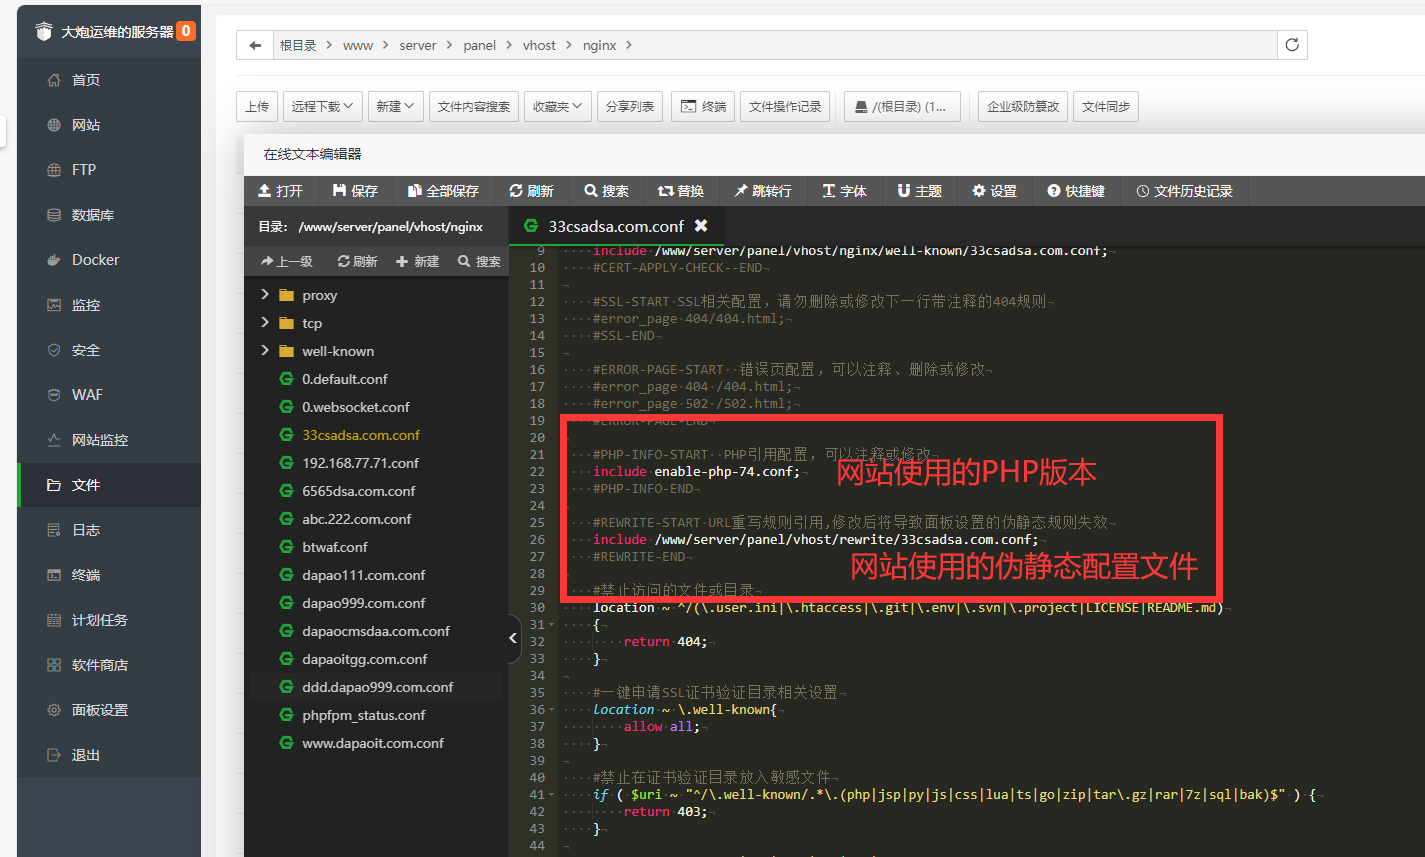1425x857 pixels.
Task: Open the 新建 dropdown in file toolbar
Action: pyautogui.click(x=396, y=106)
